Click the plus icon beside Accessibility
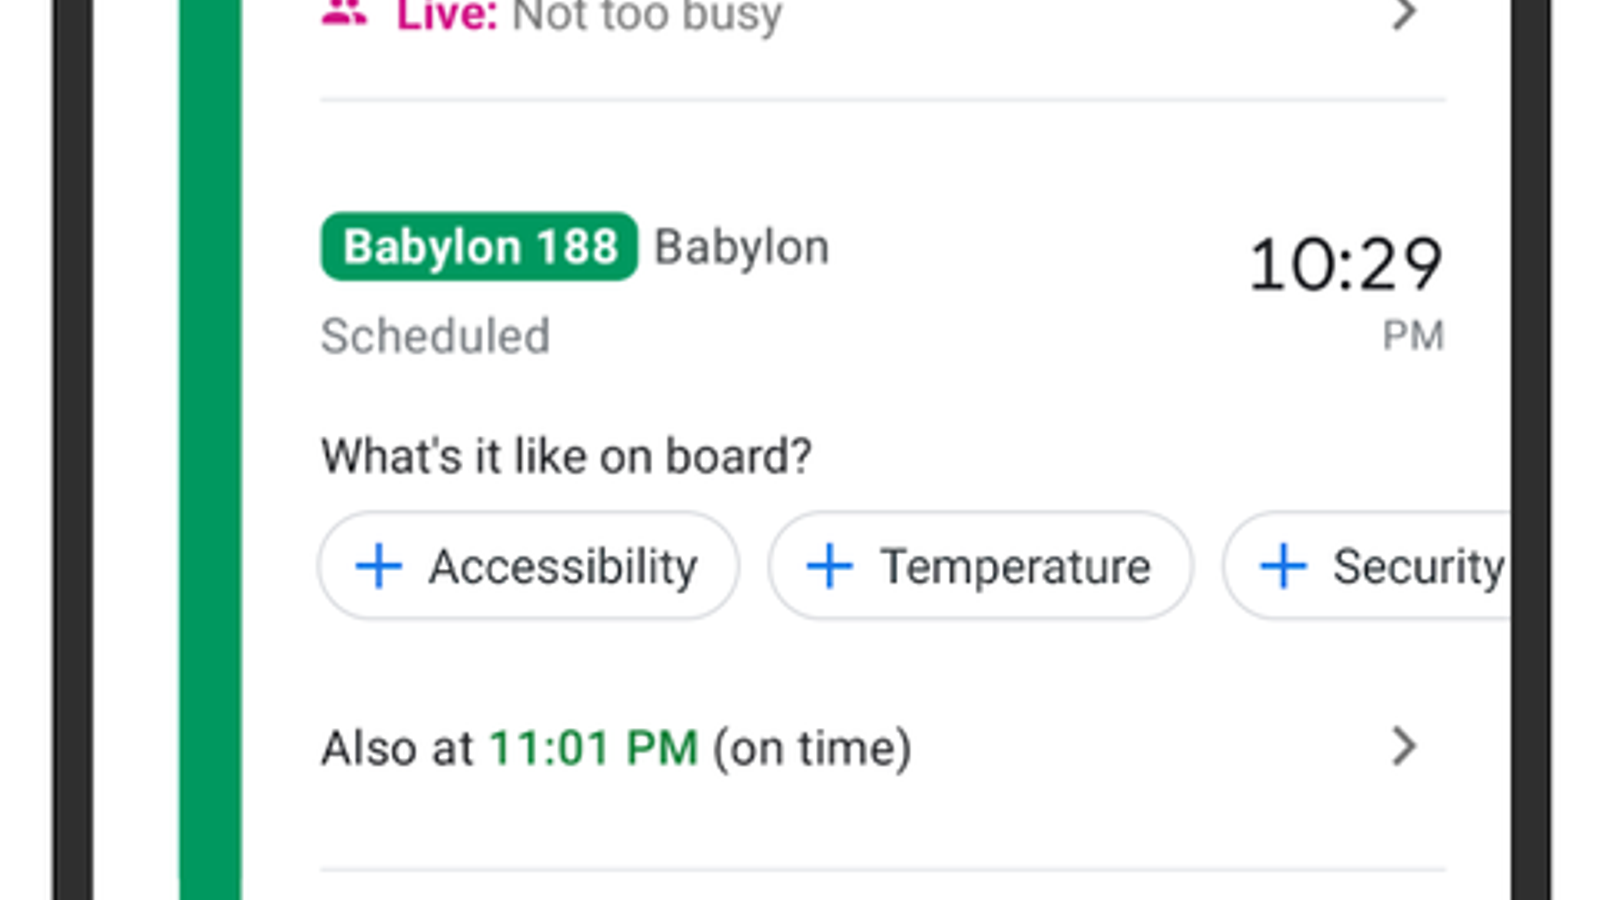Image resolution: width=1600 pixels, height=900 pixels. click(x=379, y=566)
